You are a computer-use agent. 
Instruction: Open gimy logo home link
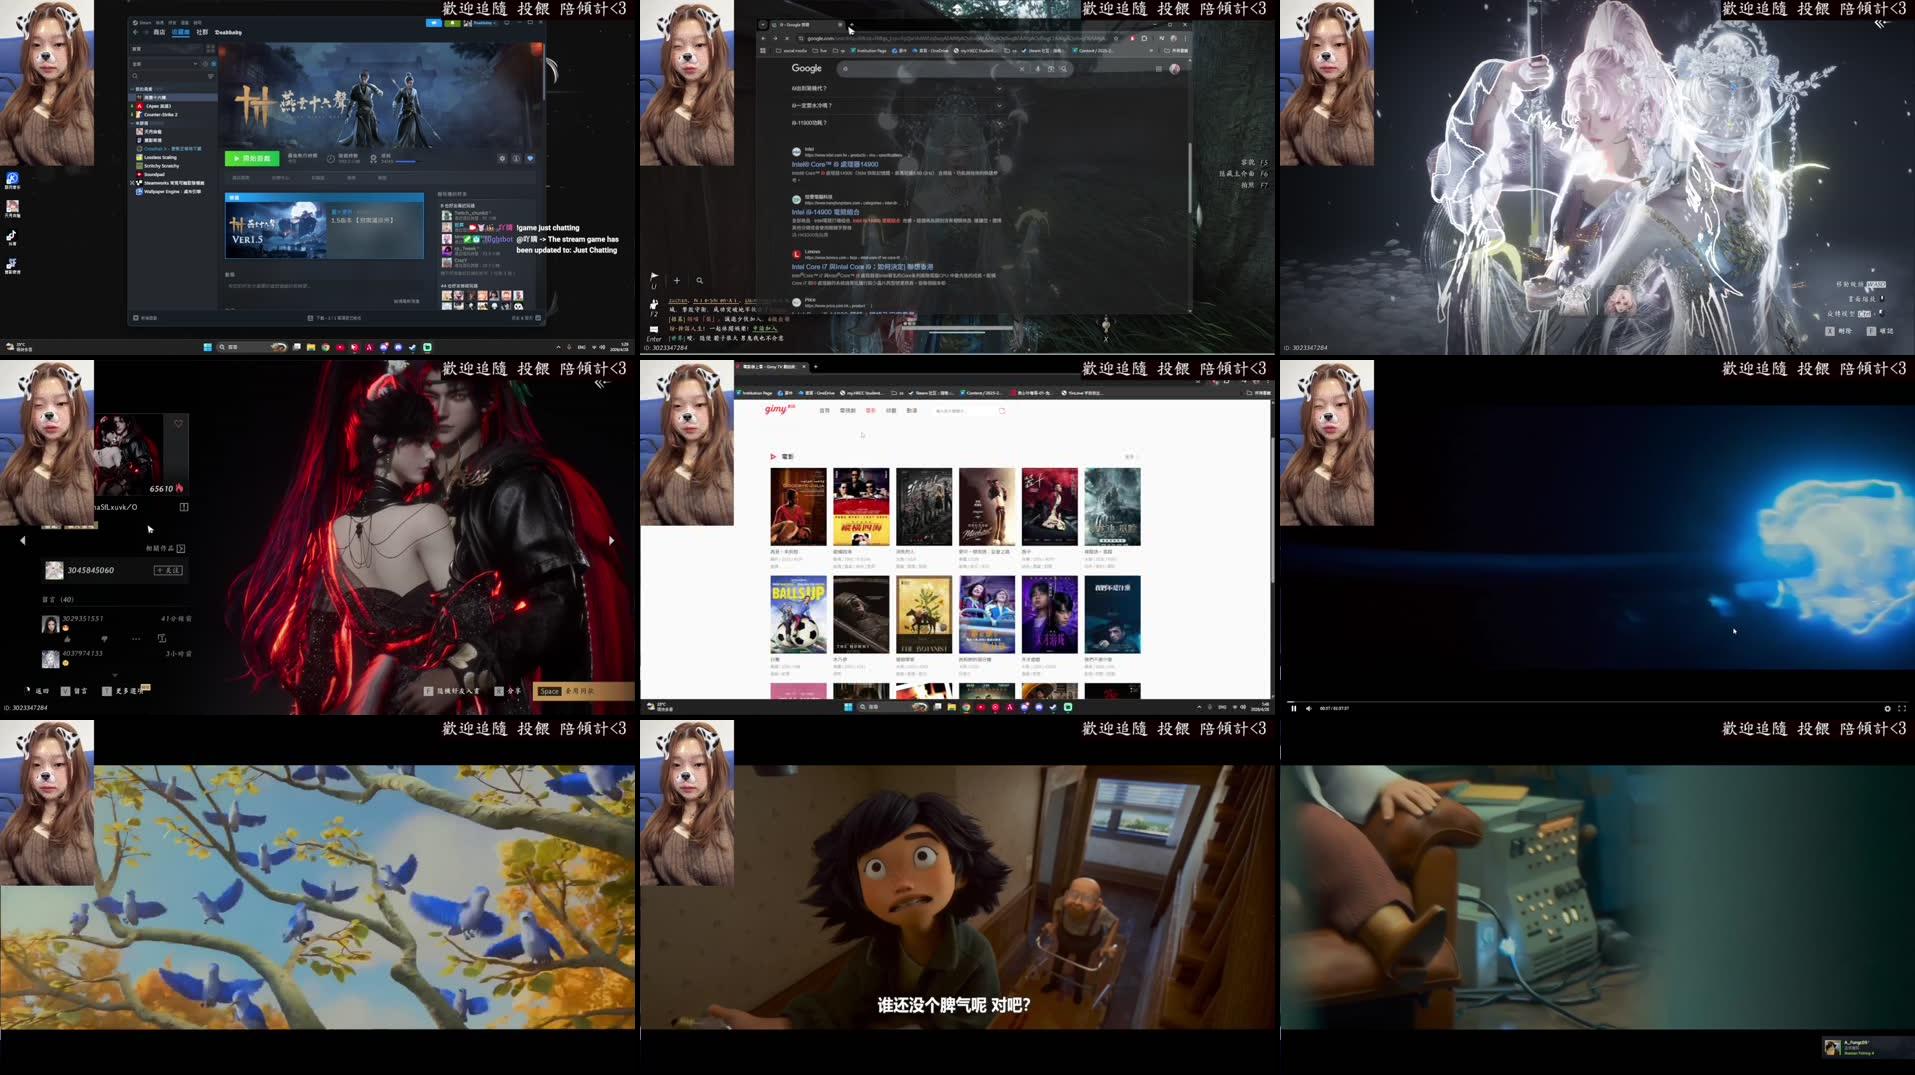click(779, 409)
